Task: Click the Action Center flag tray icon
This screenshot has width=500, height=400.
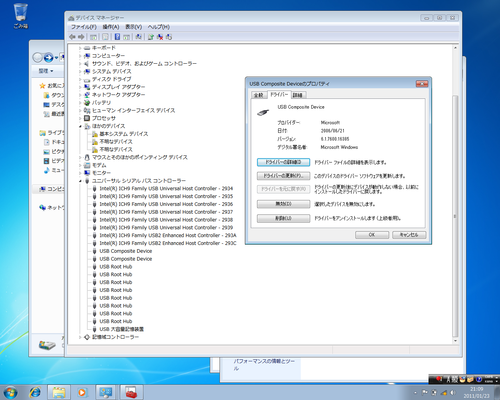Action: 425,392
